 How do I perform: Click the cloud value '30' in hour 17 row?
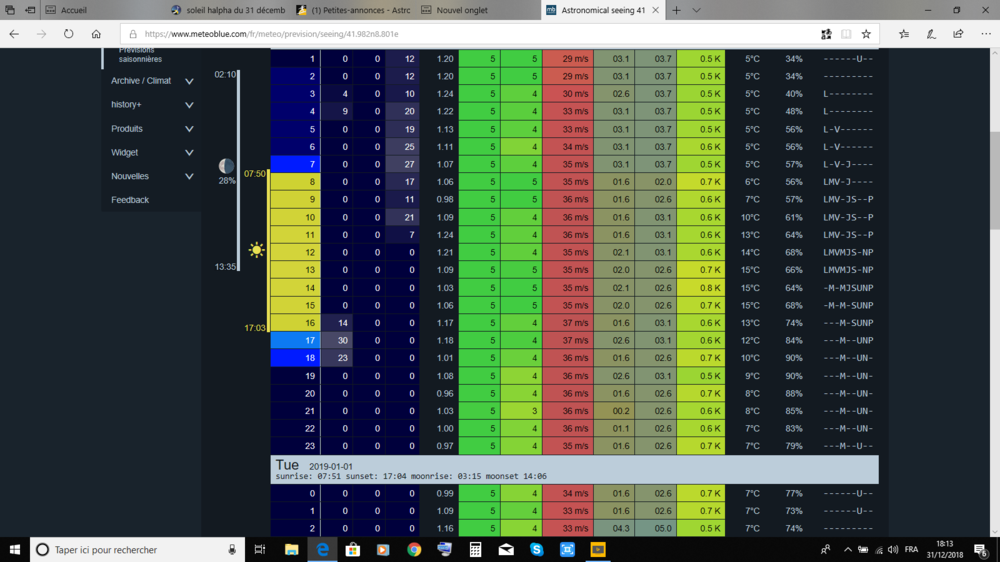click(337, 341)
